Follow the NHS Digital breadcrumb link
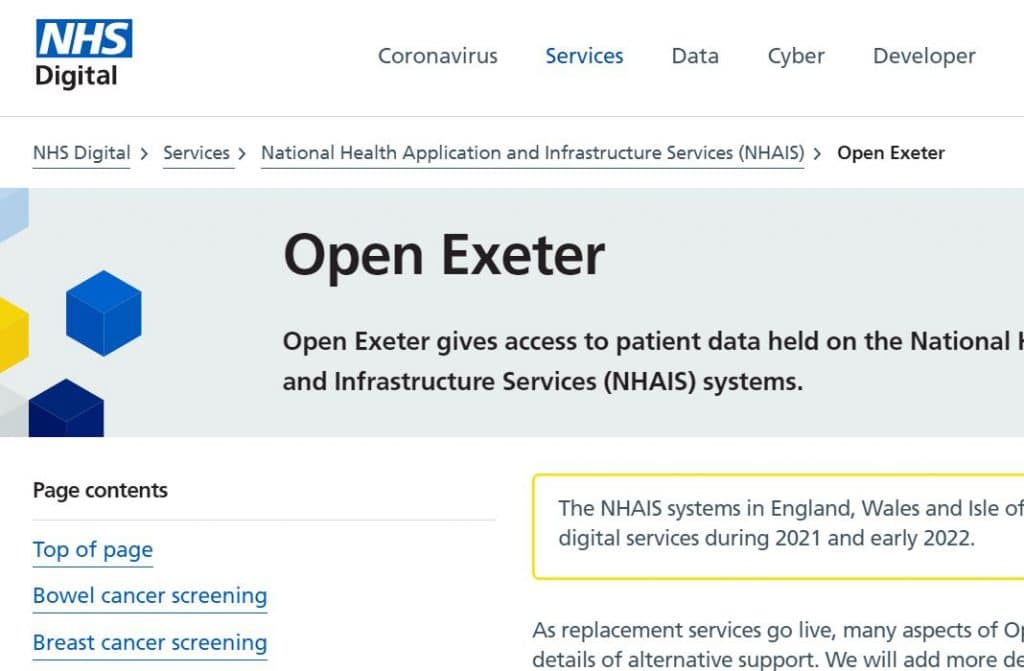1024x671 pixels. (82, 153)
